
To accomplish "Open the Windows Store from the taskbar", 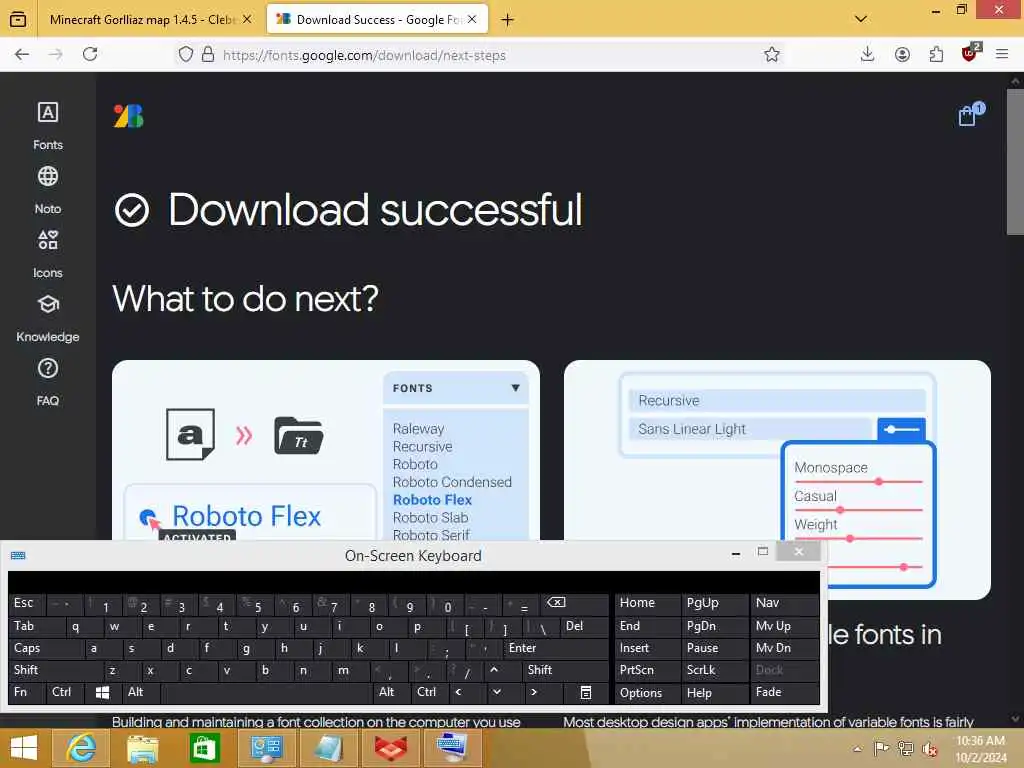I will pyautogui.click(x=204, y=748).
